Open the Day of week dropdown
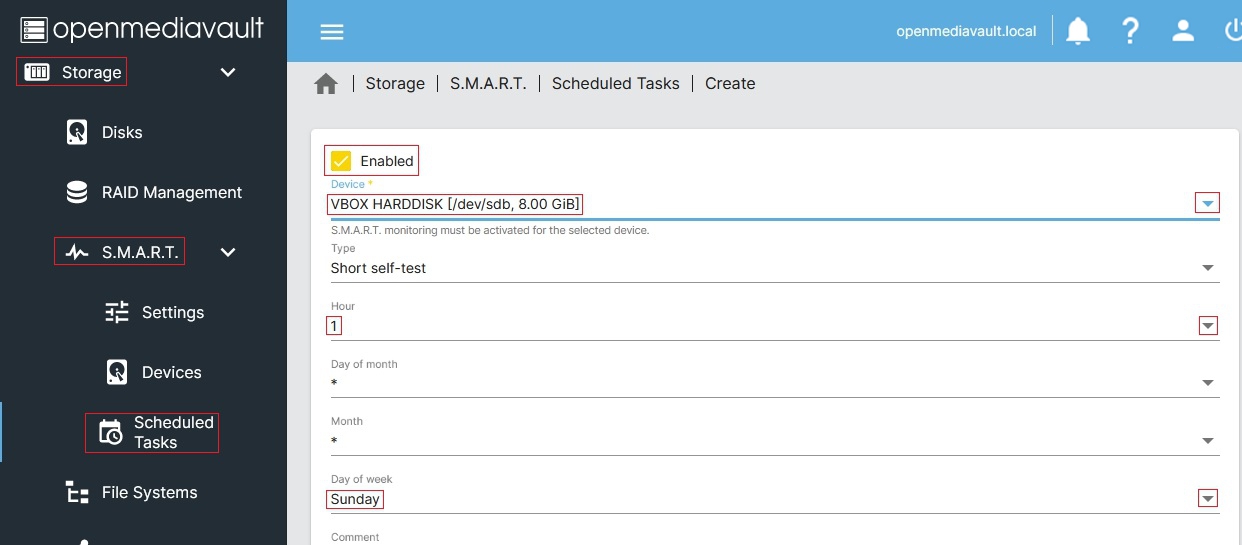The image size is (1242, 545). pos(1208,499)
